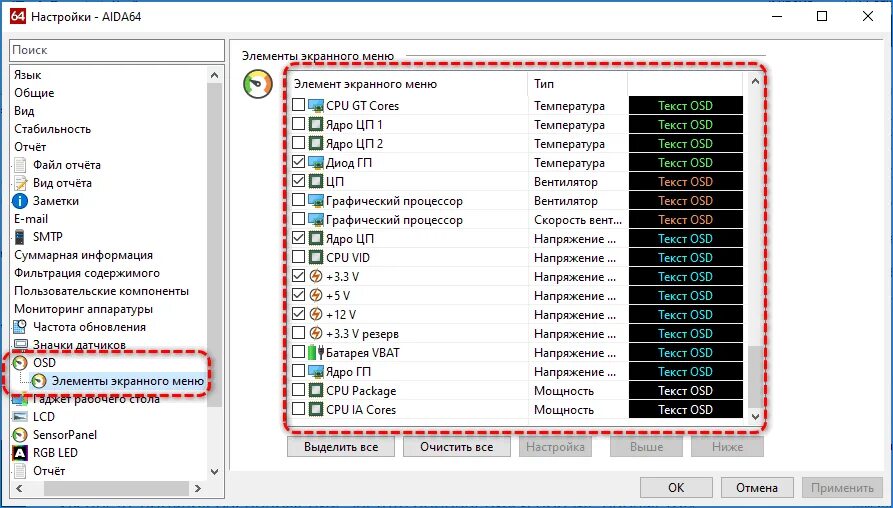Screen dimensions: 893x508
Task: Click the monitor icon beside Ядро ГП
Action: tap(316, 371)
